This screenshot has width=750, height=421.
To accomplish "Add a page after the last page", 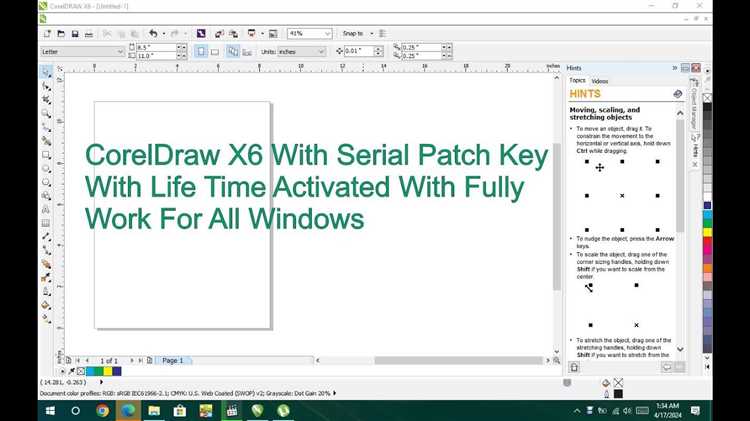I will click(150, 360).
